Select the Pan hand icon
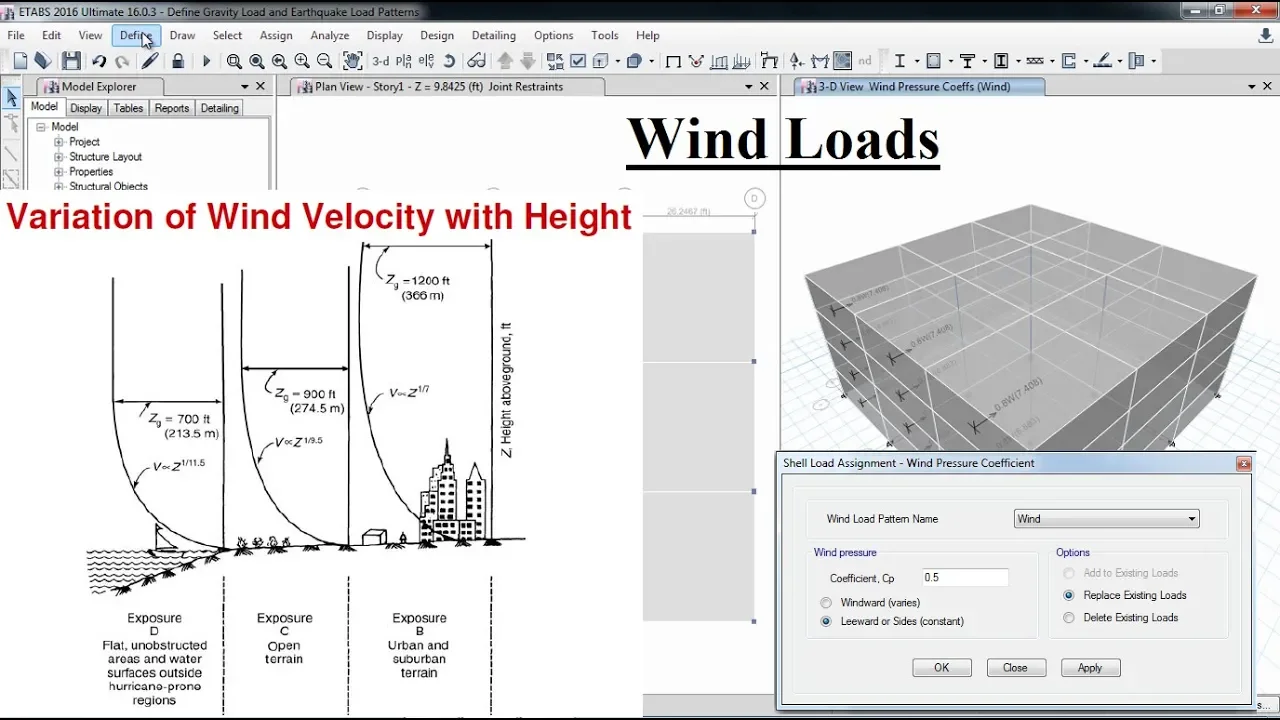The image size is (1280, 720). point(352,61)
